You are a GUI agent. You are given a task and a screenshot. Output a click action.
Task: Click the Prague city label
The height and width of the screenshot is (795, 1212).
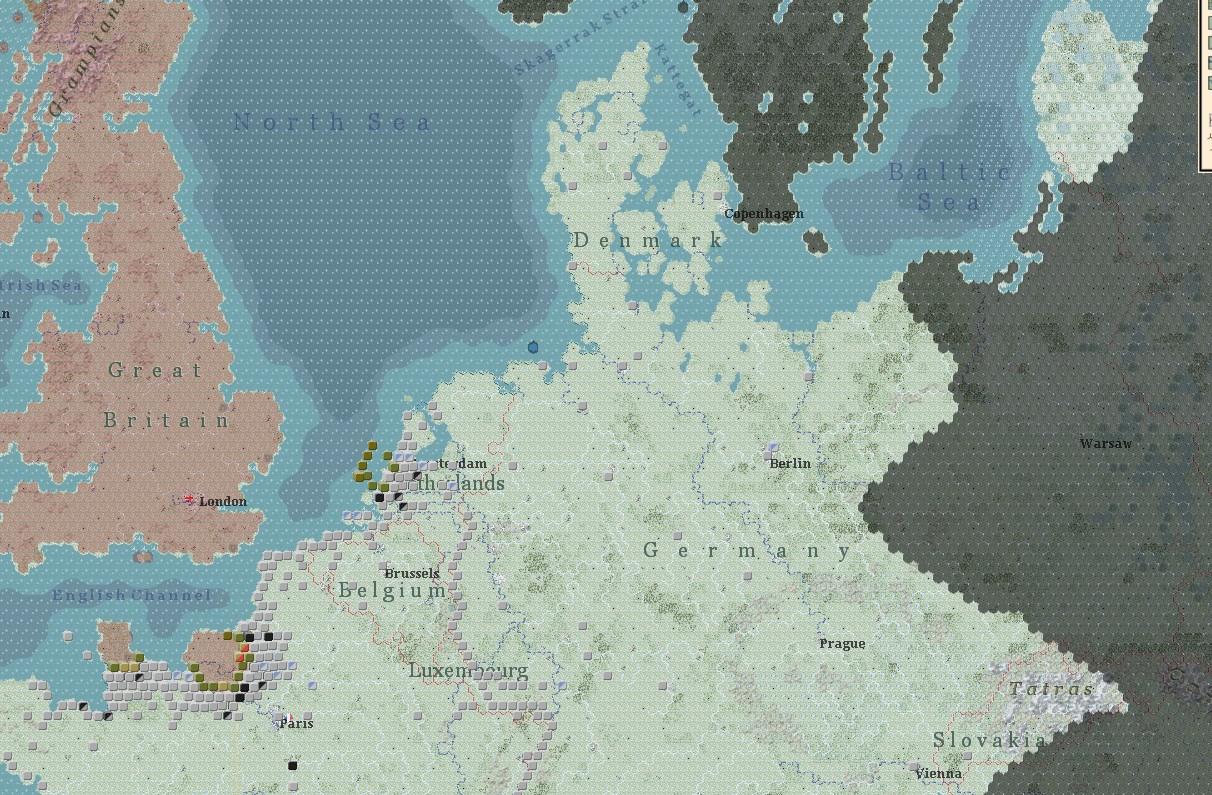point(842,643)
